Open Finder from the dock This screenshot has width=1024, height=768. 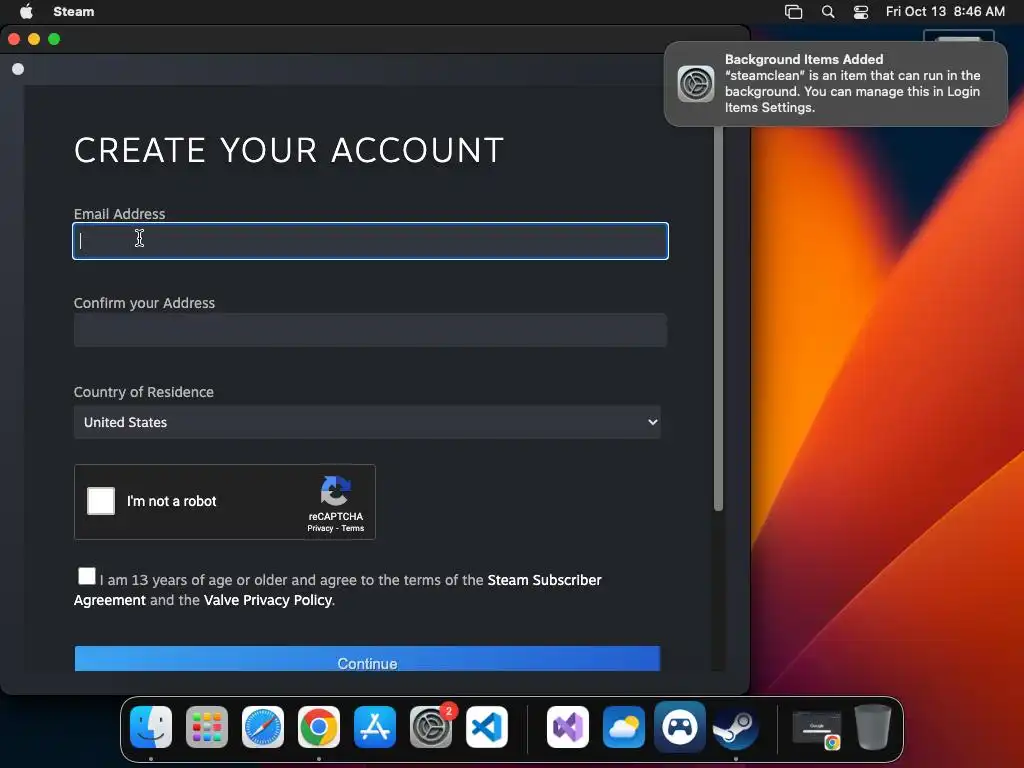(x=151, y=727)
